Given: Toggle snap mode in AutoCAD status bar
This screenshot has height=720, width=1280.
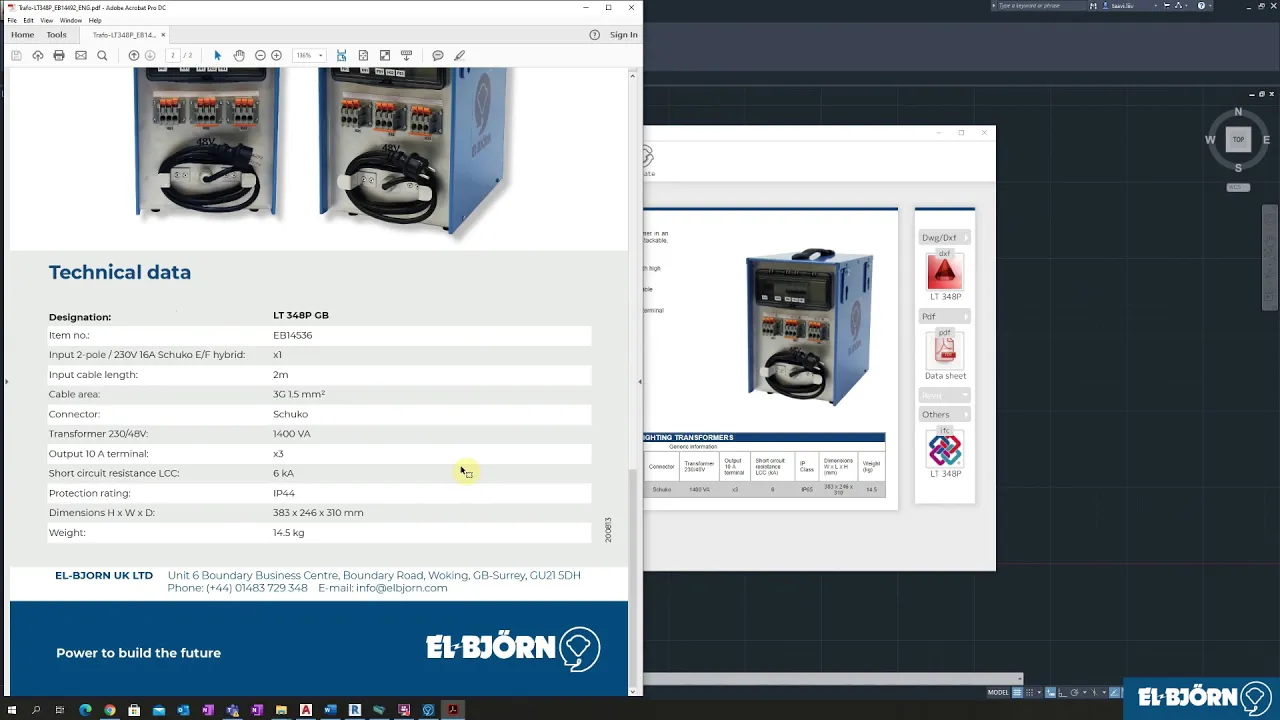Looking at the screenshot, I should point(1030,692).
